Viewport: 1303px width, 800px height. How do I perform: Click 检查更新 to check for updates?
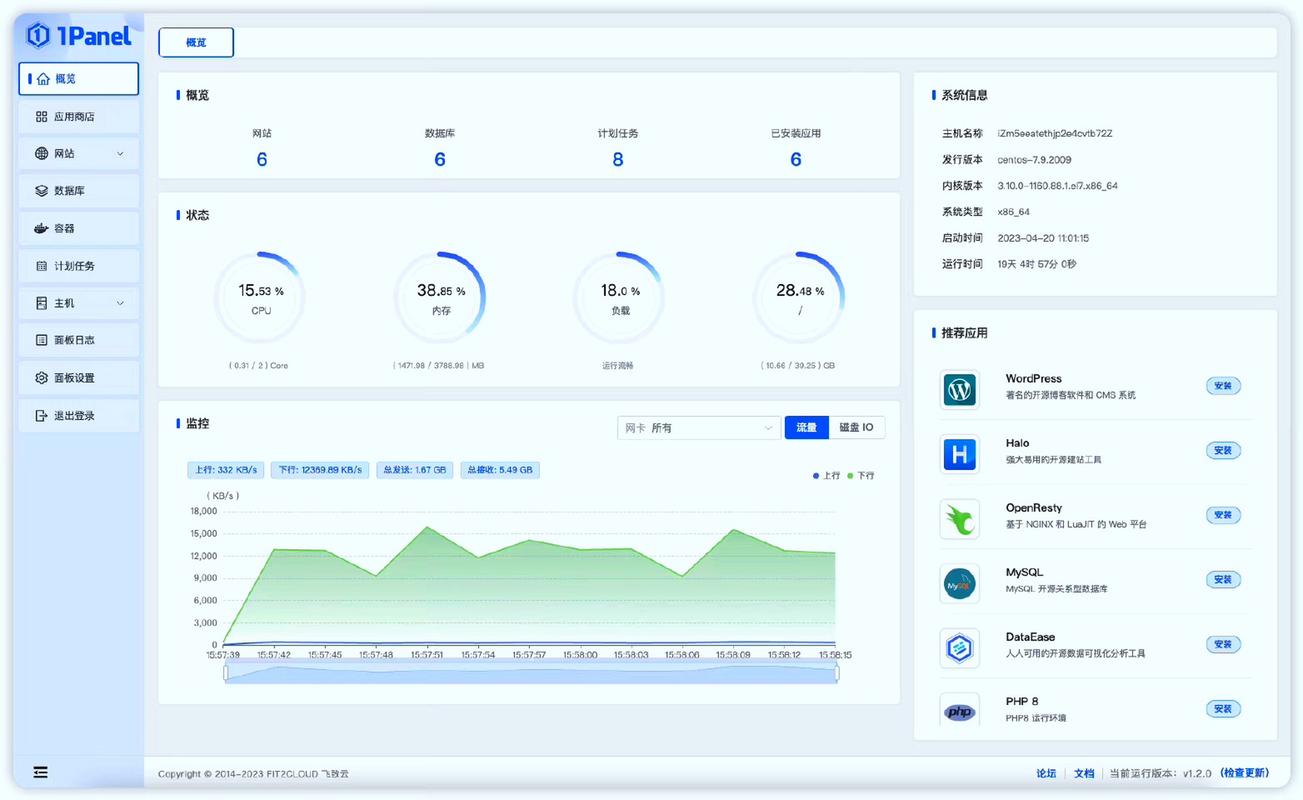point(1244,772)
